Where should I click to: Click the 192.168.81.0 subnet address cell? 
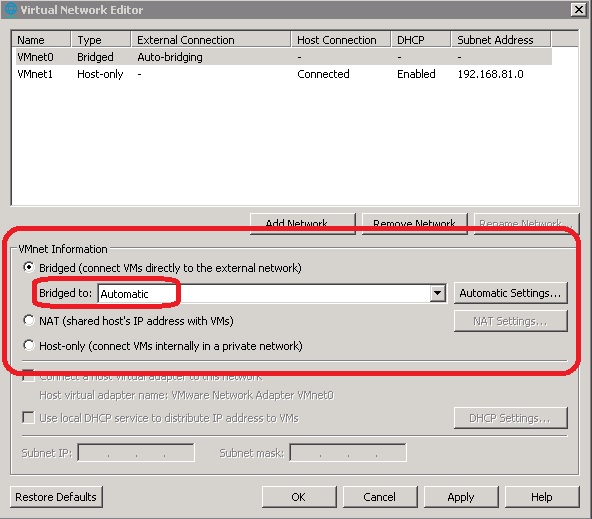click(490, 74)
